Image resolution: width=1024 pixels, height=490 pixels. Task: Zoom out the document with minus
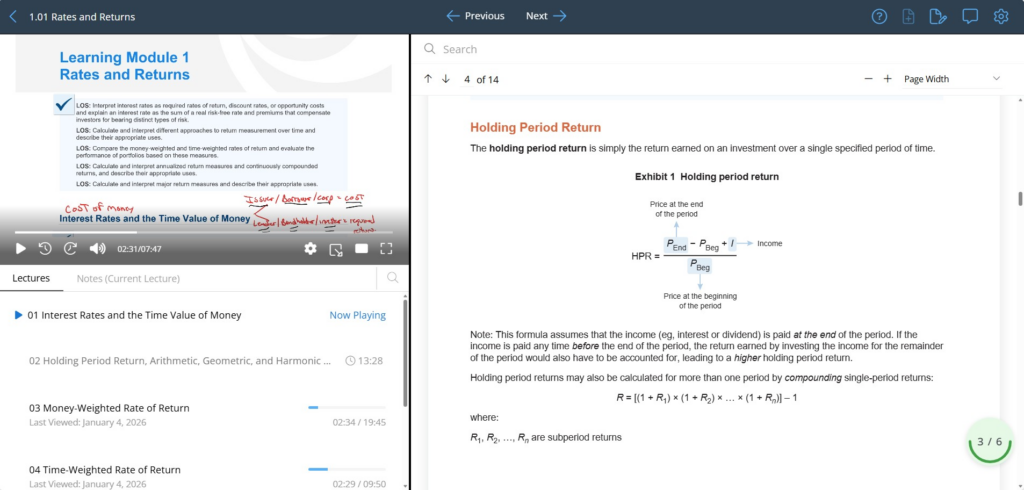(x=868, y=79)
